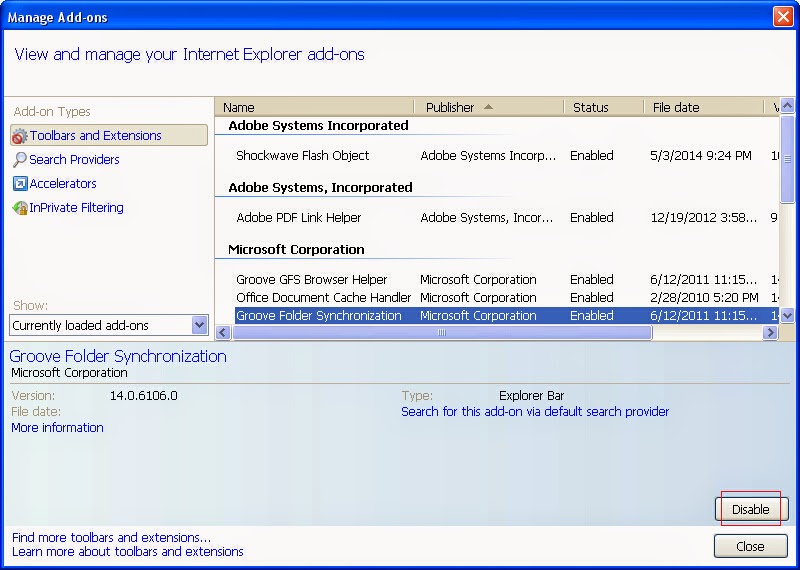Click the vertical scrollbar down arrow
Screen dimensions: 800x570
coord(787,315)
